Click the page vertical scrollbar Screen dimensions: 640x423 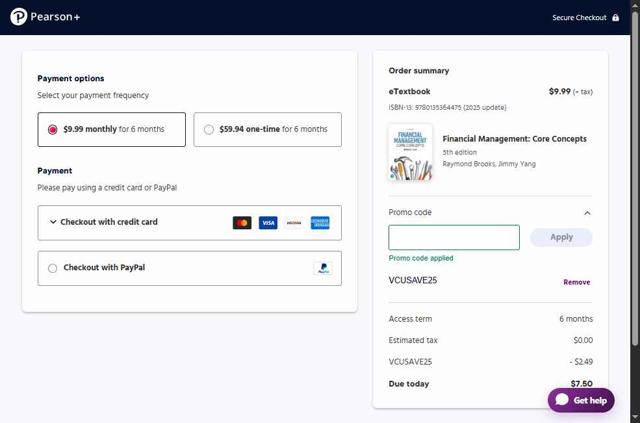click(x=635, y=180)
